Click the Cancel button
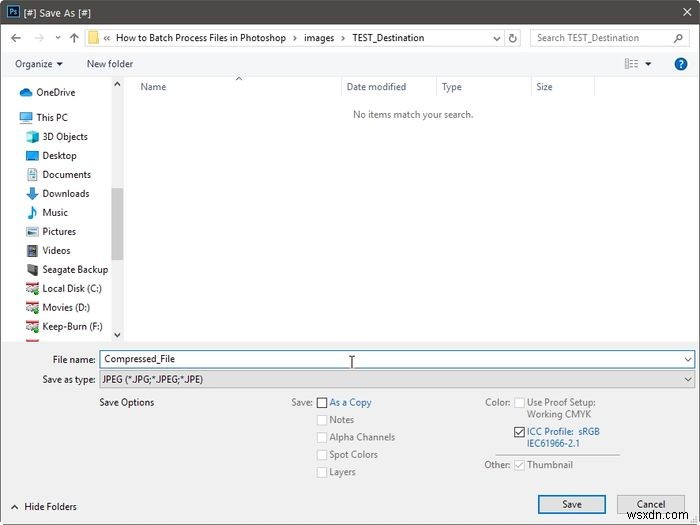Screen dimensions: 700x525 (651, 504)
